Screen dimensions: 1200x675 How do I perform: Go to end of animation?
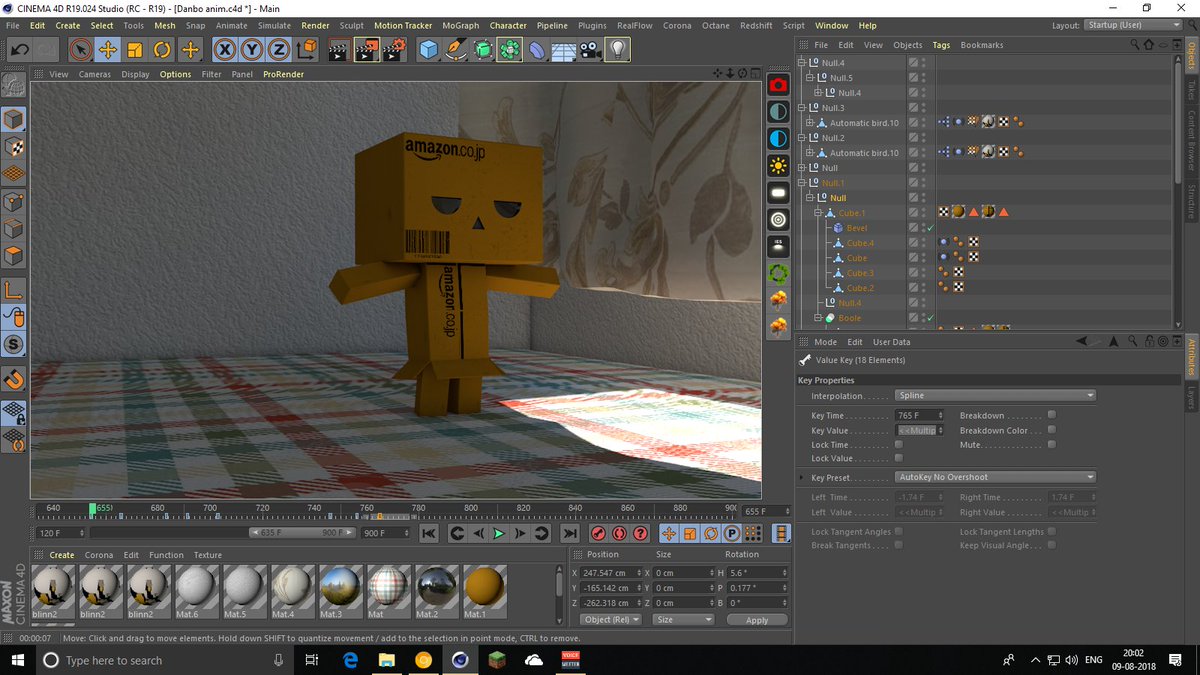(x=570, y=534)
